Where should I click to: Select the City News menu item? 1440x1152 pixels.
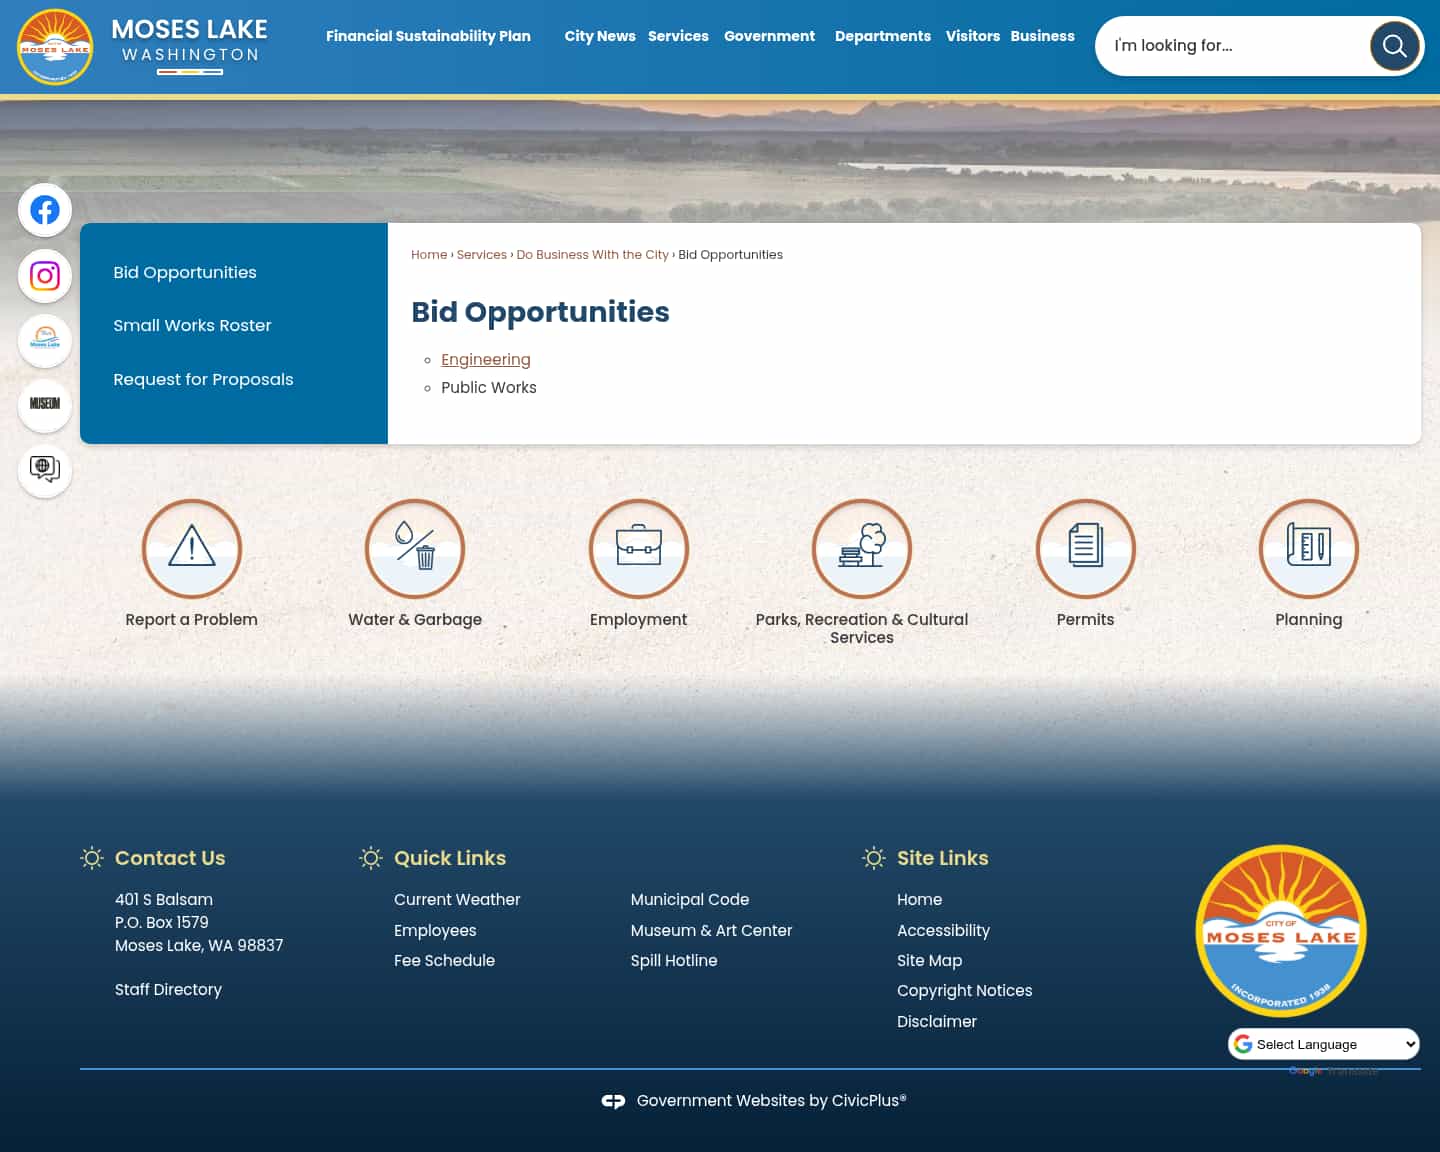[x=599, y=36]
